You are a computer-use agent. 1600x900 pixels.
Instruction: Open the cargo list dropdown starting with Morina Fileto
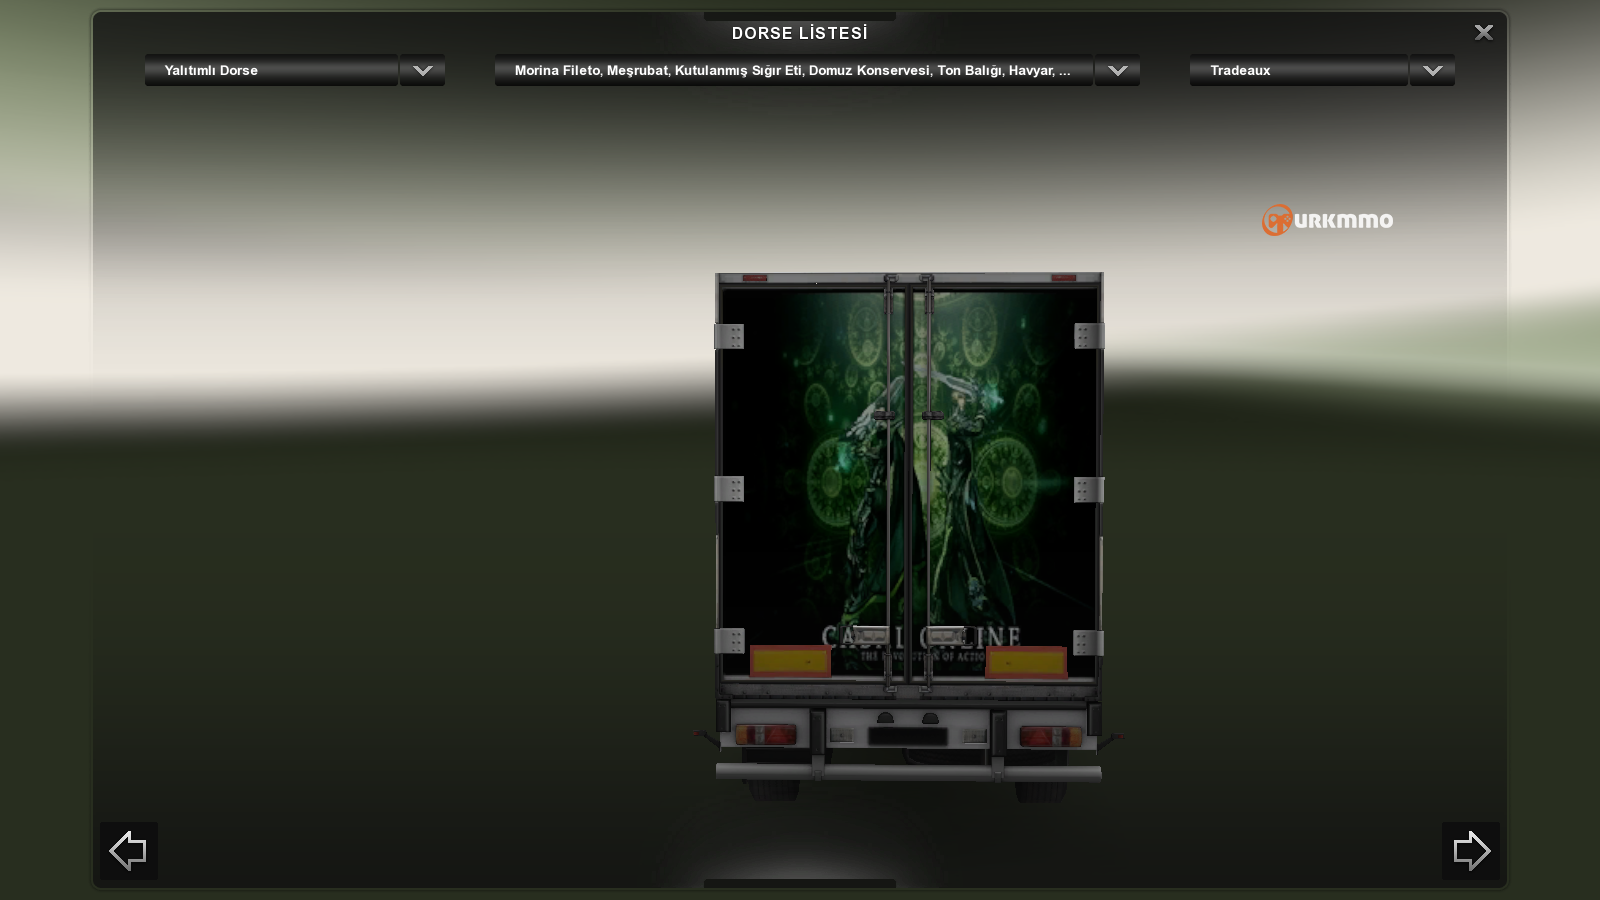(x=793, y=70)
